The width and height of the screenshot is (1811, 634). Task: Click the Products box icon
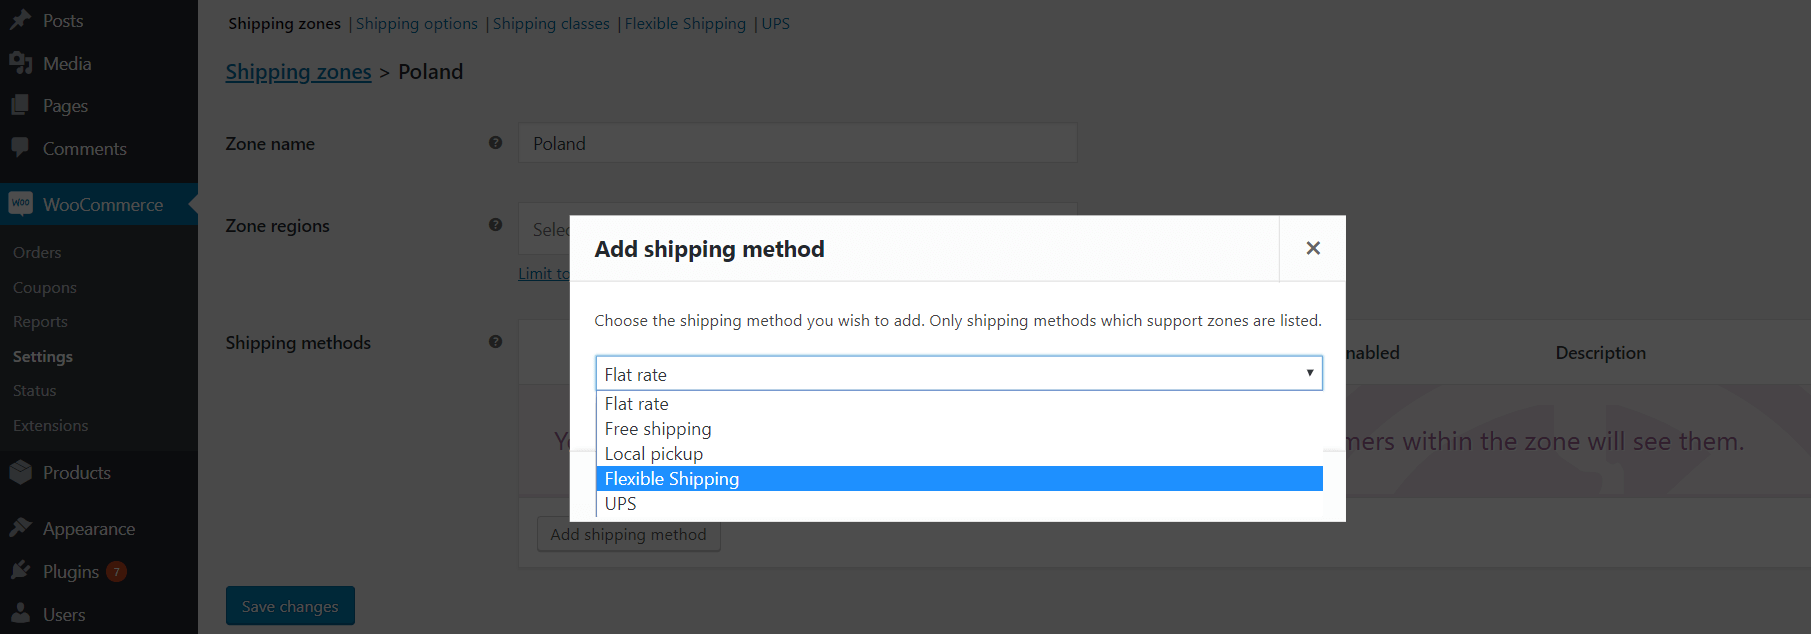20,472
